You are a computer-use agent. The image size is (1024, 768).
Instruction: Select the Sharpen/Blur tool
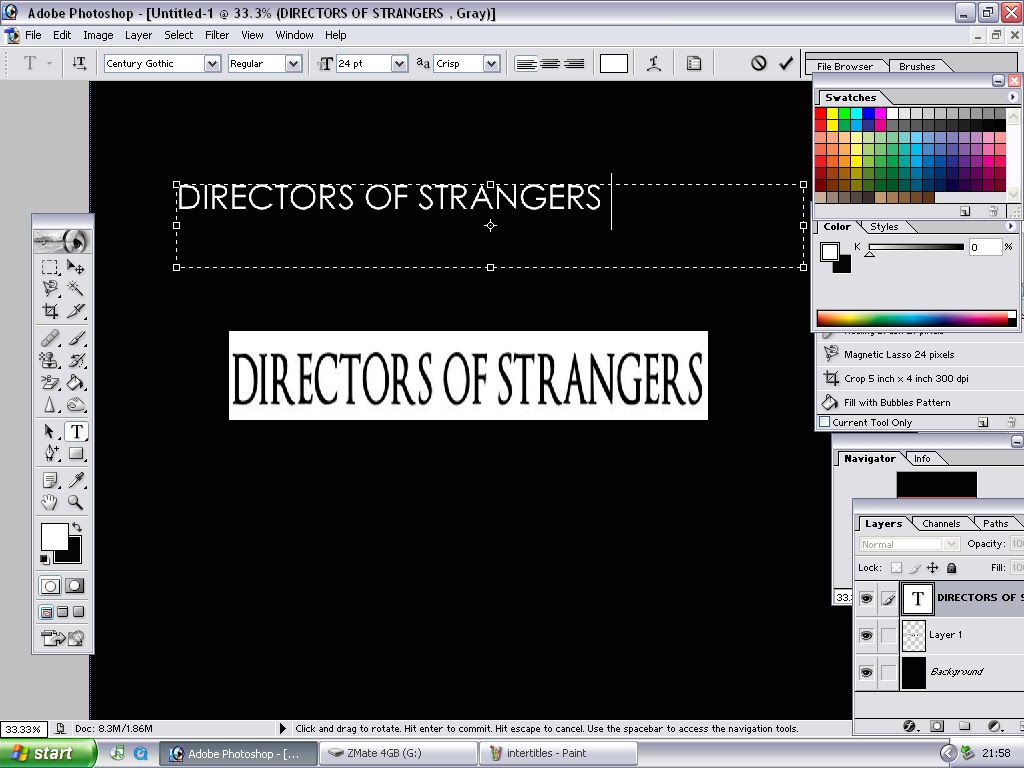pos(50,405)
